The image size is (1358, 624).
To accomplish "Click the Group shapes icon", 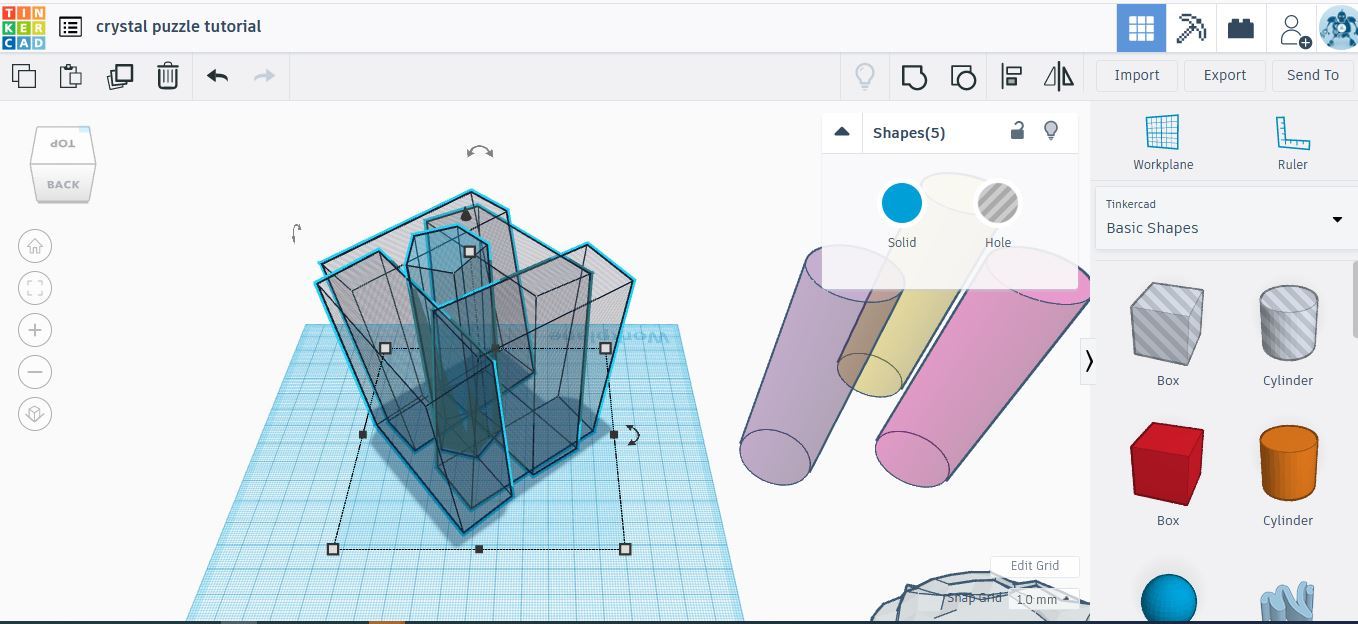I will pyautogui.click(x=914, y=76).
